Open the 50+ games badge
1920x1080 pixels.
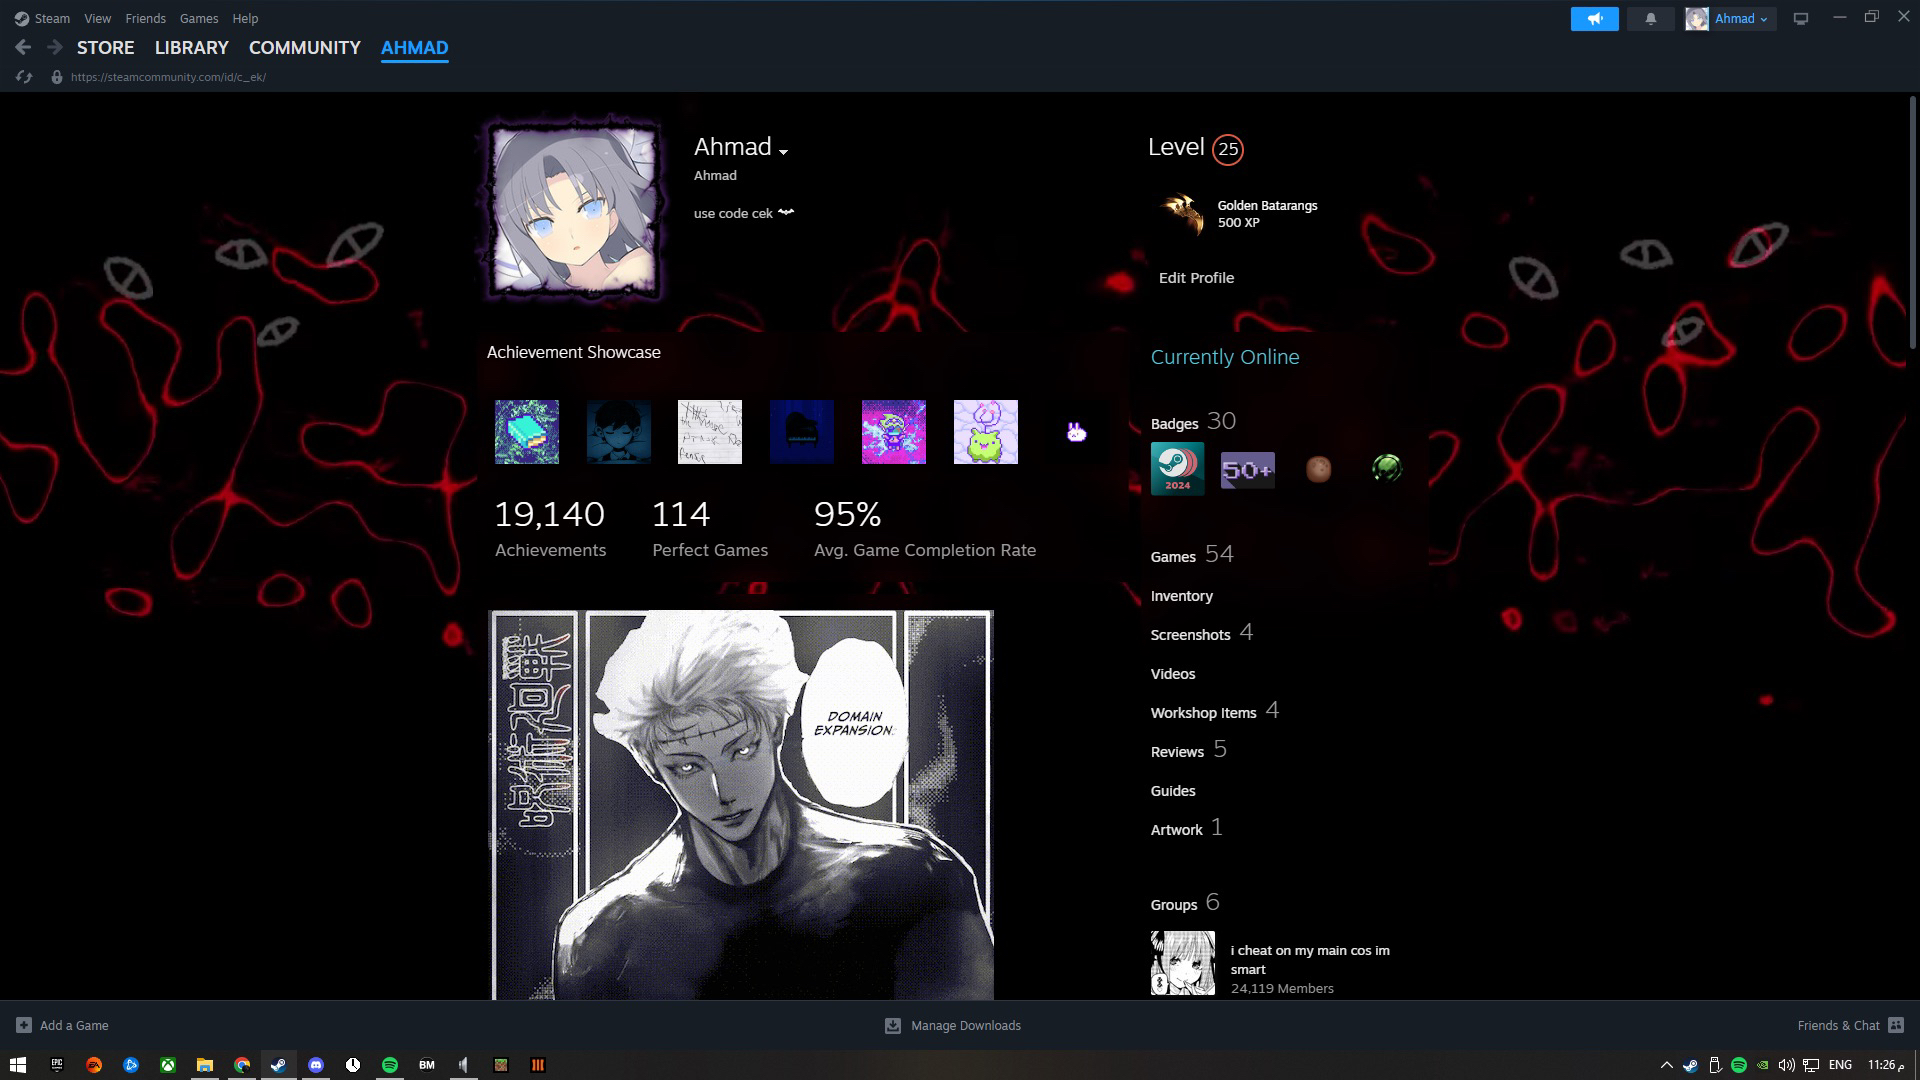point(1248,469)
